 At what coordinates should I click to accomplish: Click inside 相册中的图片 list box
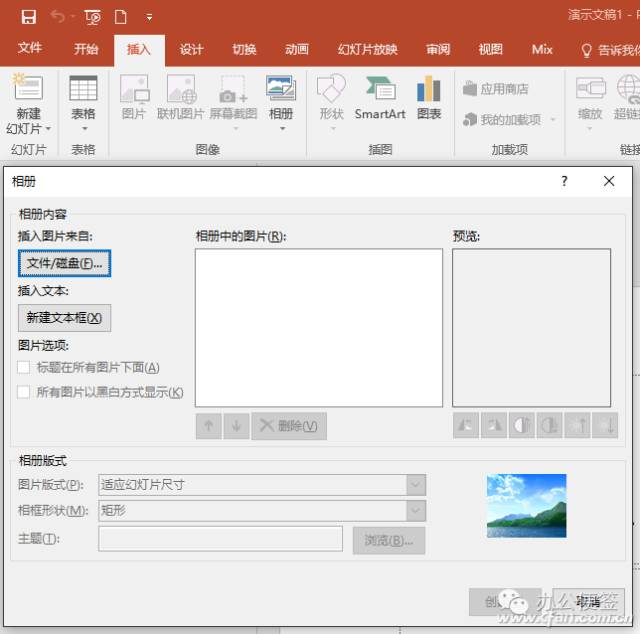[319, 328]
